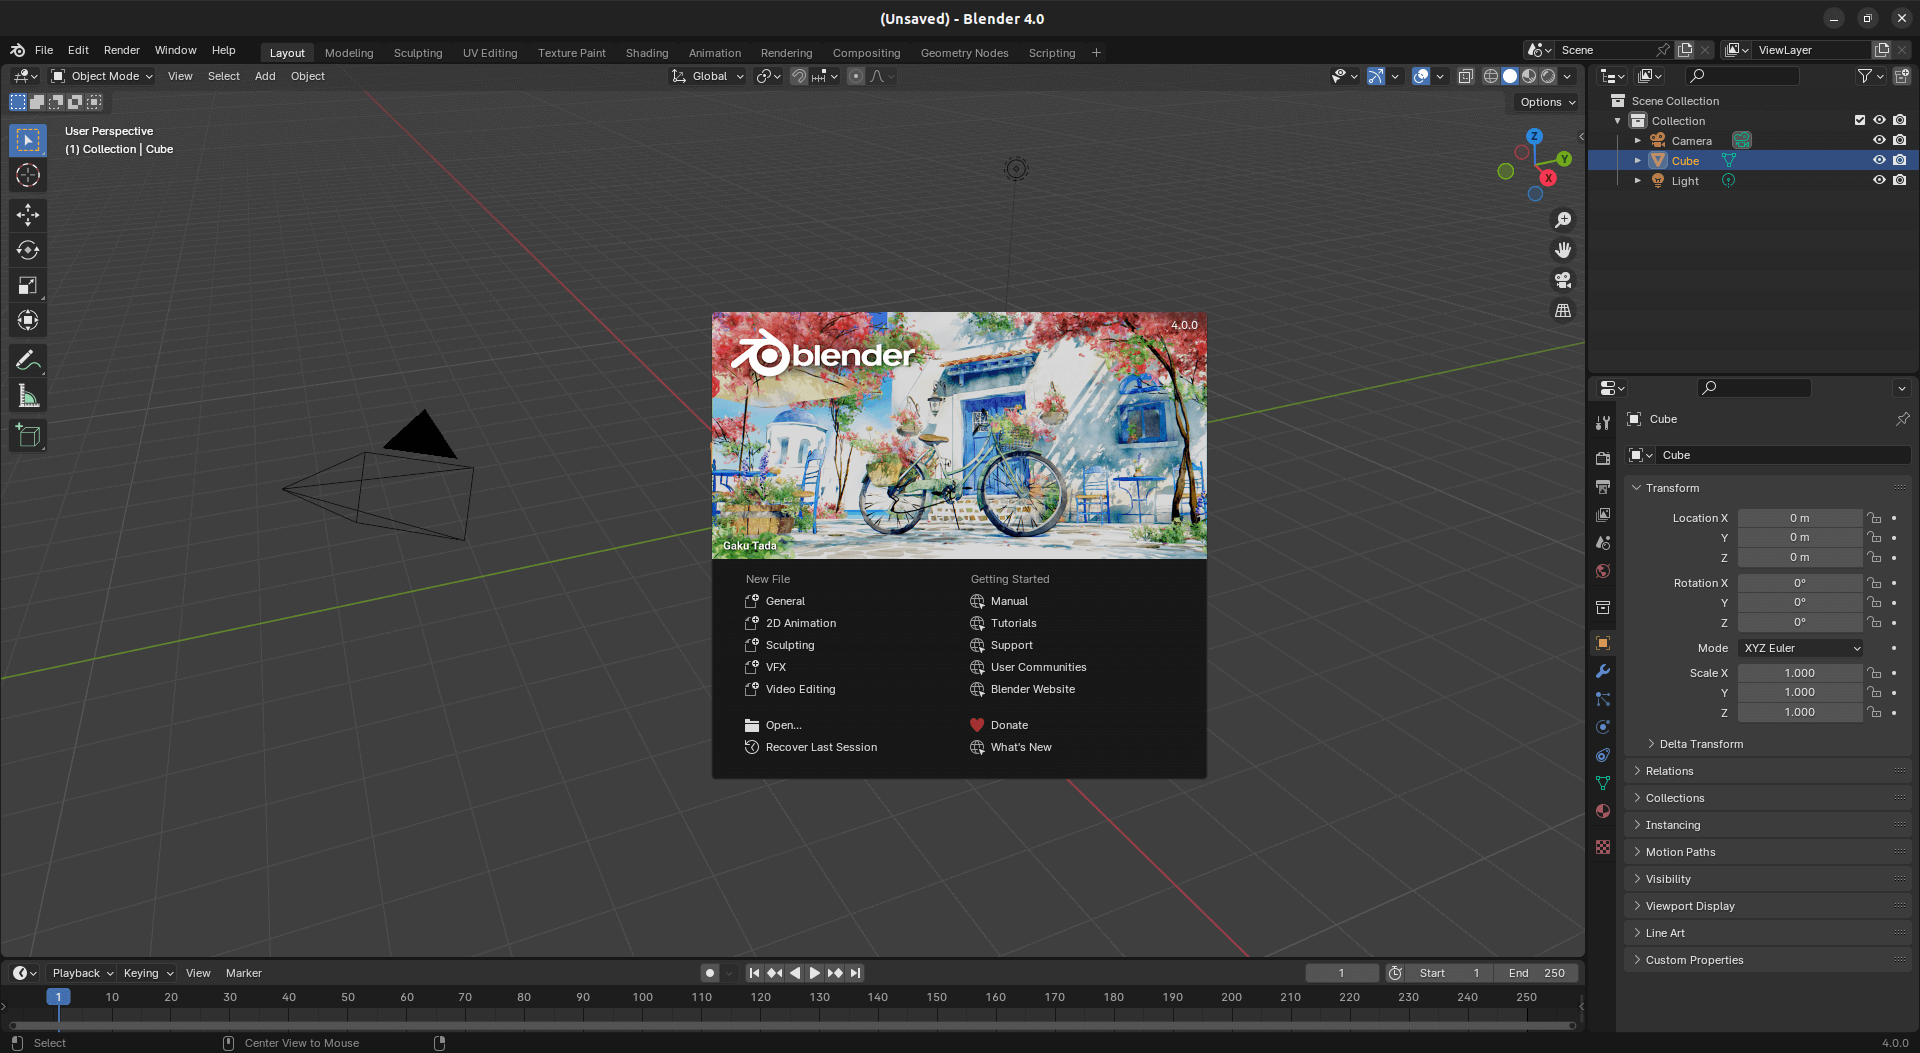Click the Location X value slider
The width and height of the screenshot is (1920, 1053).
pos(1800,517)
